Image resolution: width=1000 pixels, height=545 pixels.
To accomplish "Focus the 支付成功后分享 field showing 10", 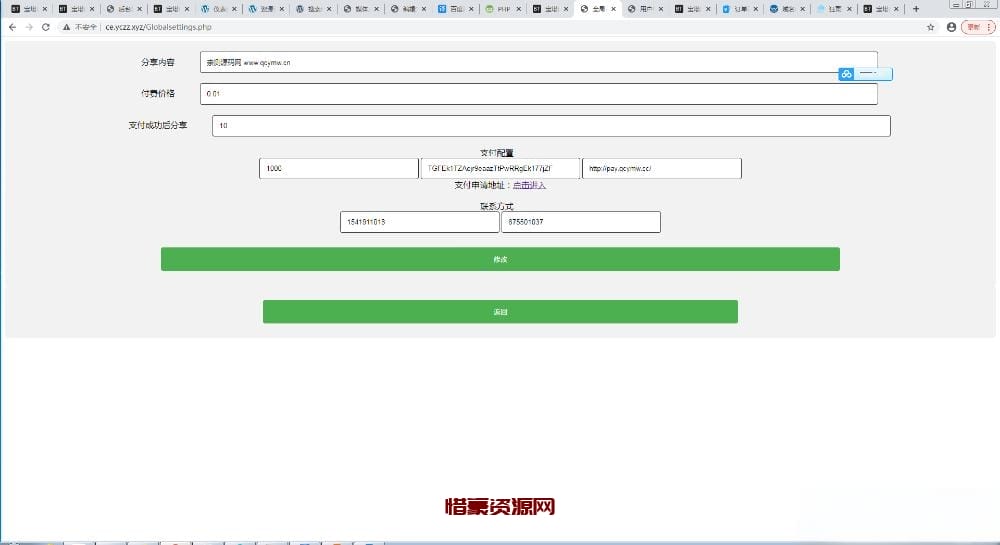I will (551, 126).
